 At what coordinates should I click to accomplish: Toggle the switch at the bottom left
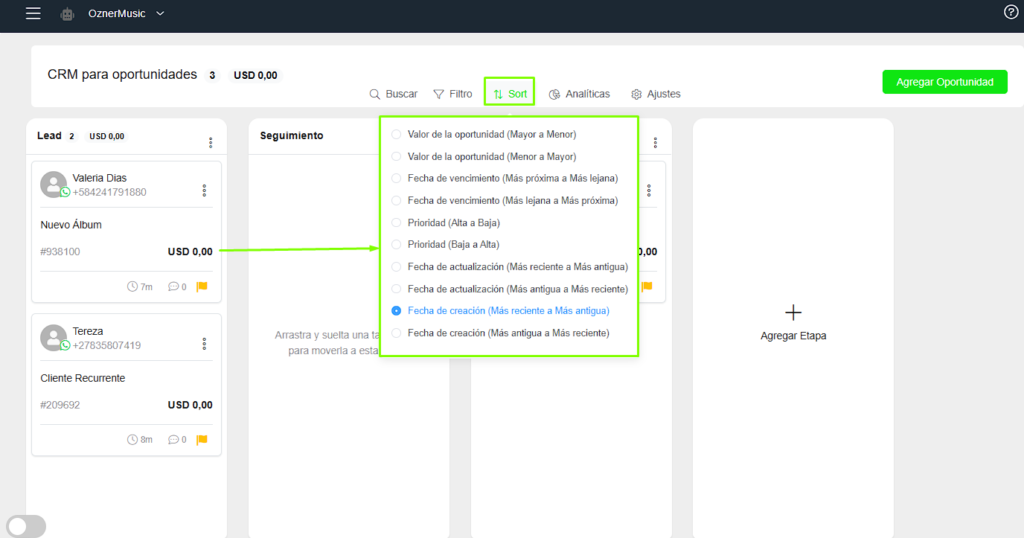pyautogui.click(x=26, y=526)
